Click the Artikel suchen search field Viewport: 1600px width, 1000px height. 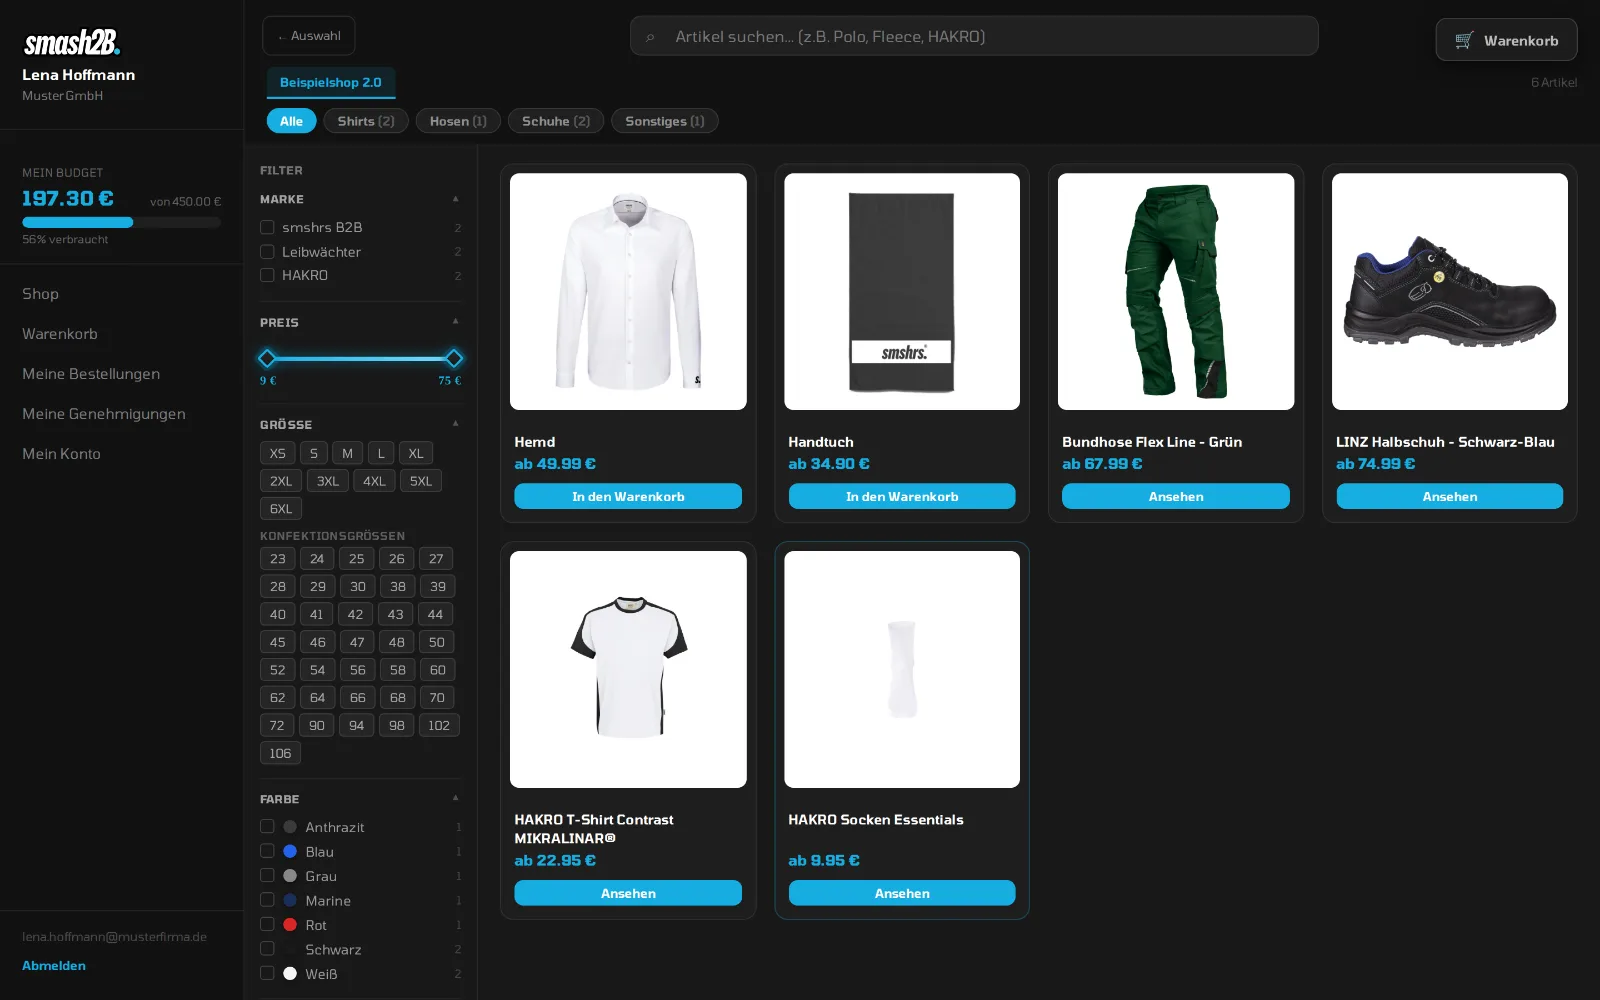[974, 36]
